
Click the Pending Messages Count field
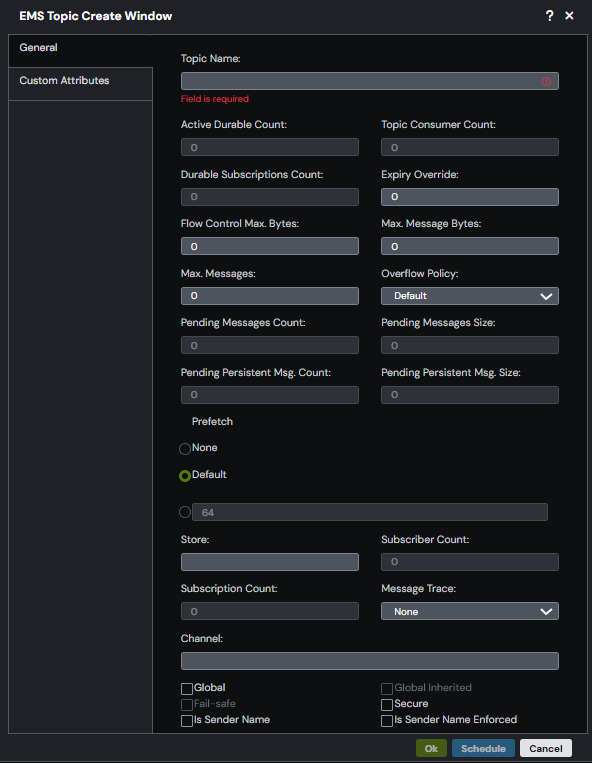pos(269,345)
